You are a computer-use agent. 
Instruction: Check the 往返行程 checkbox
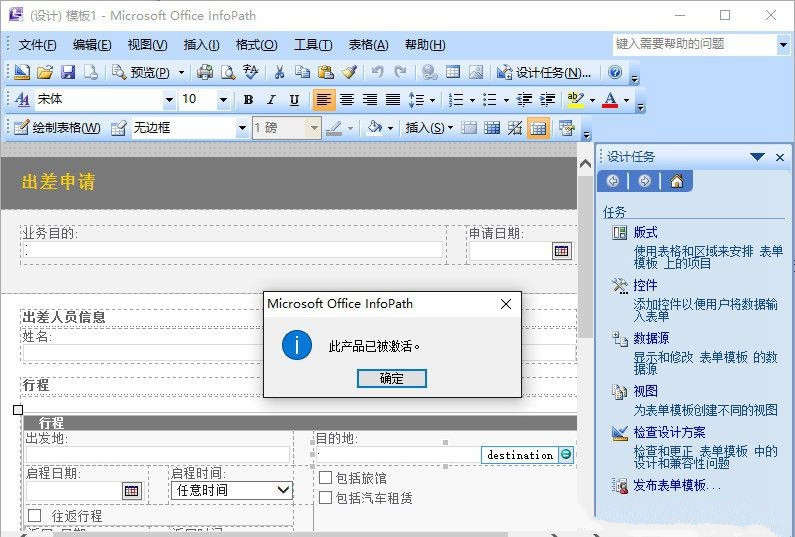tap(34, 516)
